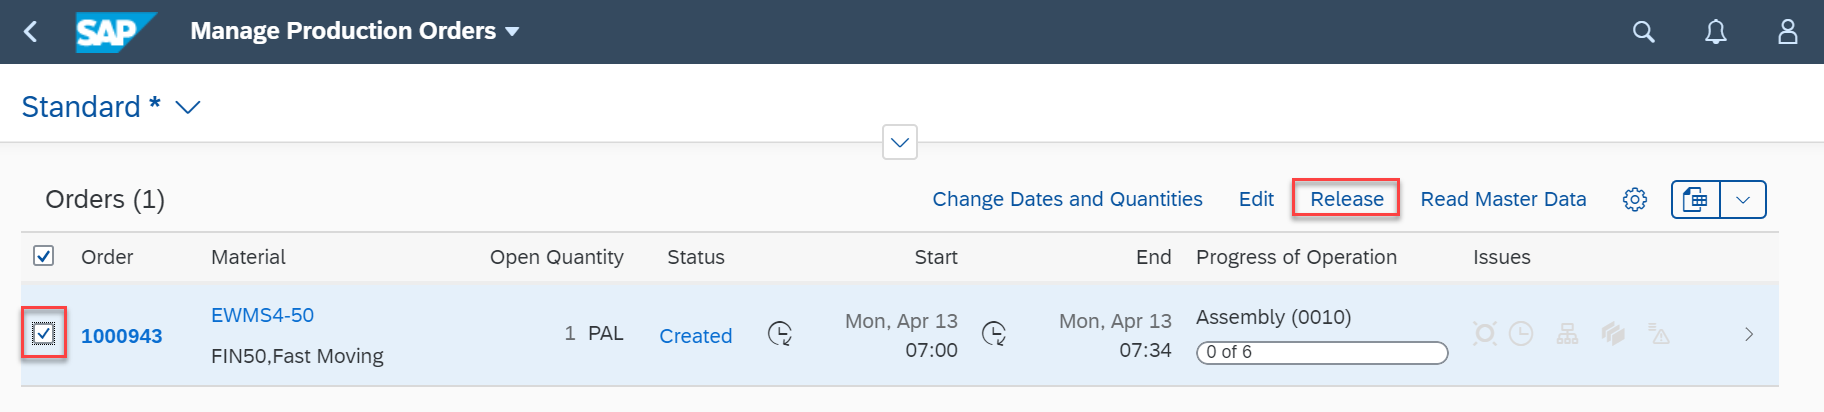
Task: Click the 0 of 6 progress bar
Action: (1322, 352)
